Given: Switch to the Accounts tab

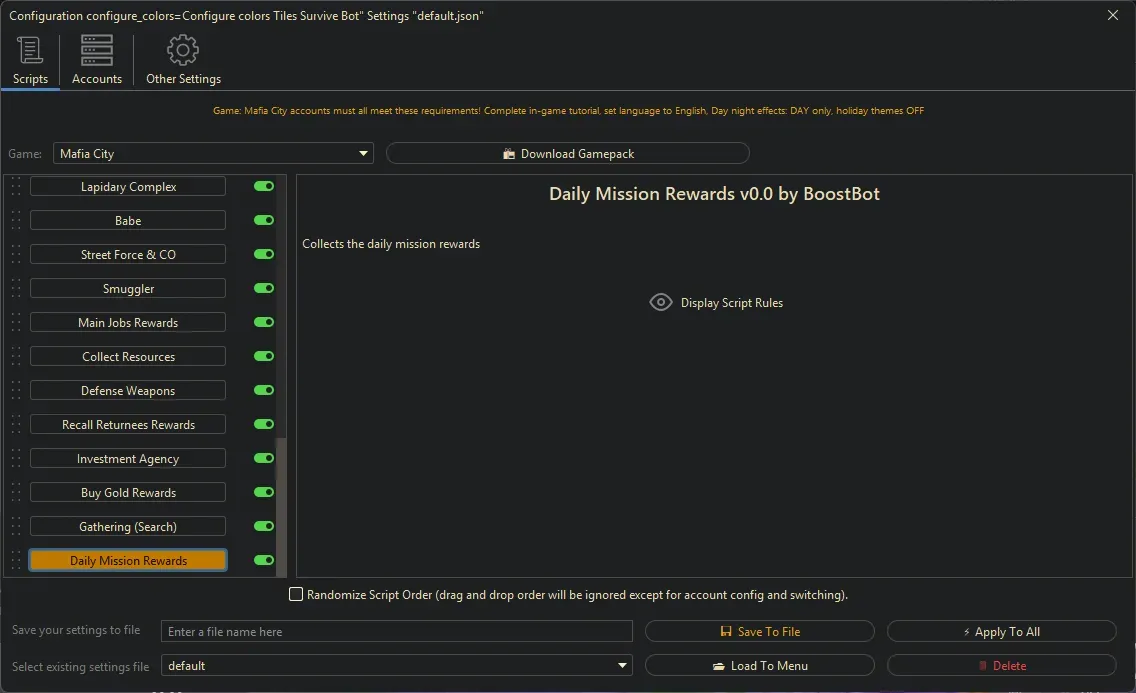Looking at the screenshot, I should 96,60.
